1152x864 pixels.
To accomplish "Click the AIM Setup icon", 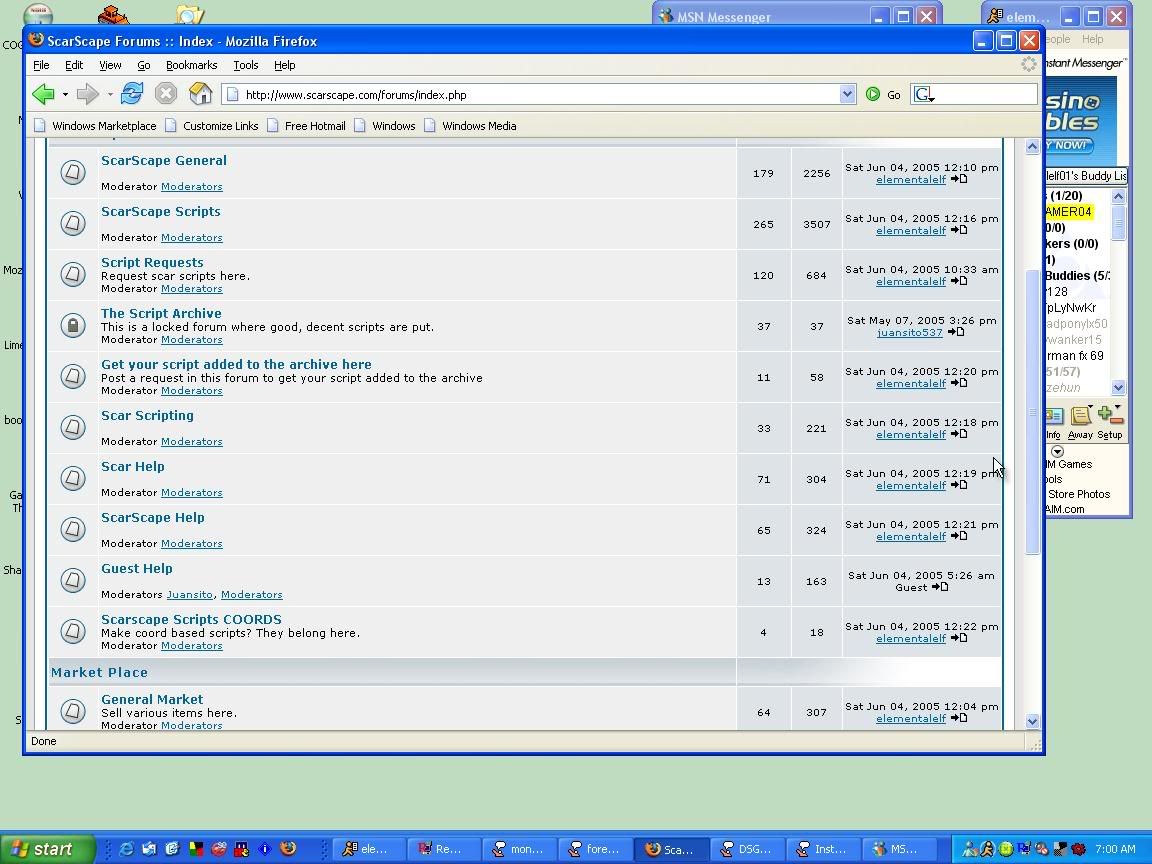I will [x=1110, y=416].
